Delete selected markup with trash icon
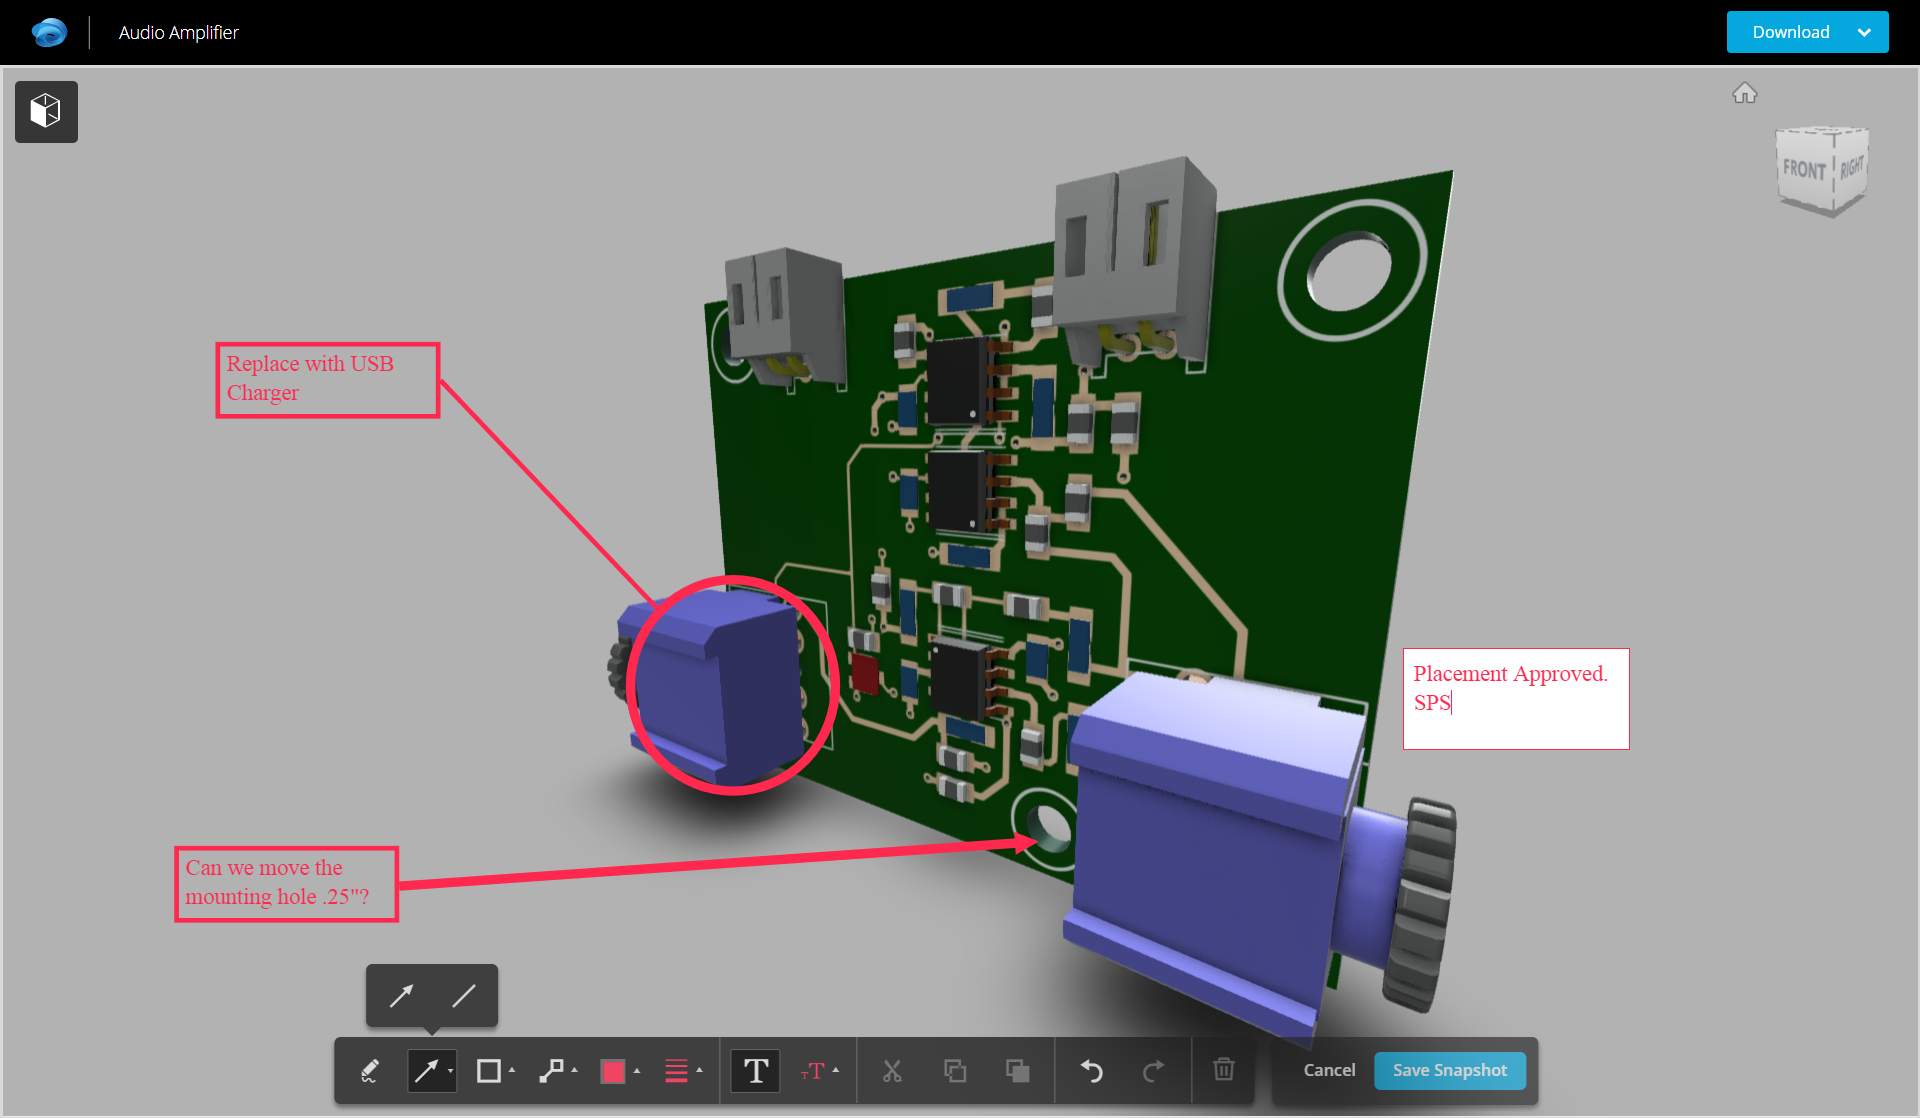Screen dimensions: 1920x1118 pos(1223,1070)
